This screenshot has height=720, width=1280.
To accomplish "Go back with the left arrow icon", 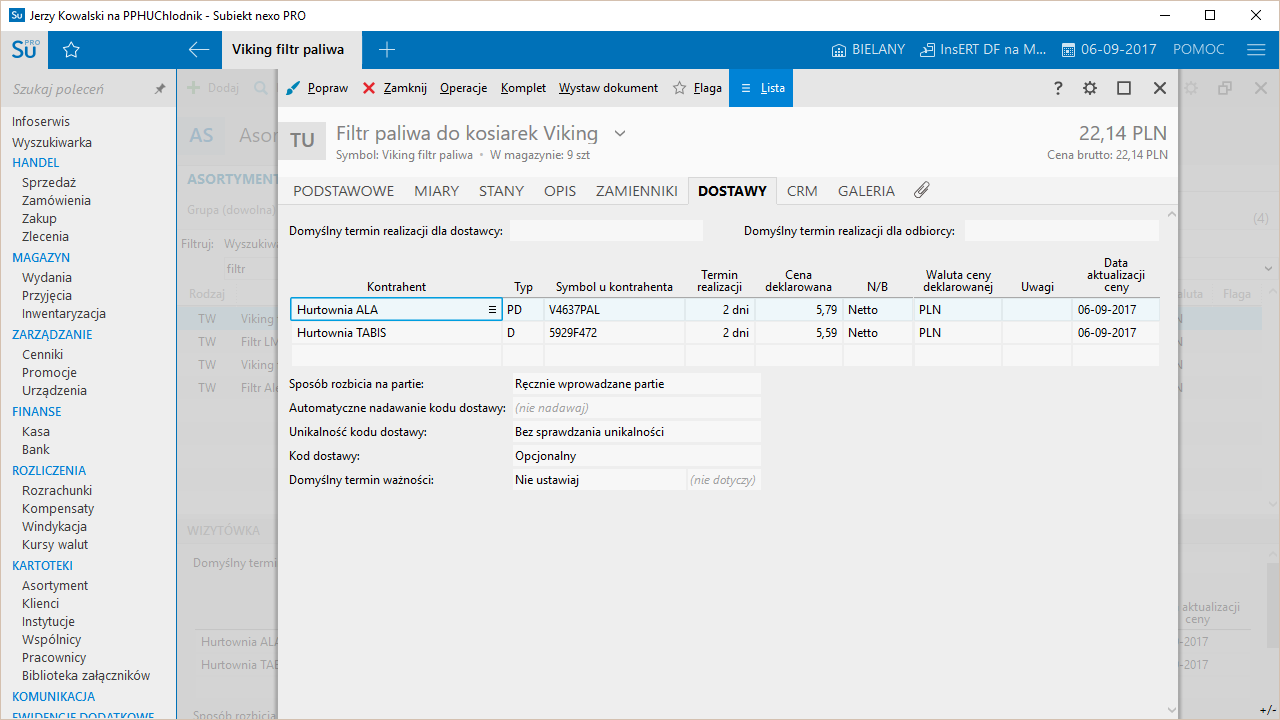I will (x=198, y=50).
